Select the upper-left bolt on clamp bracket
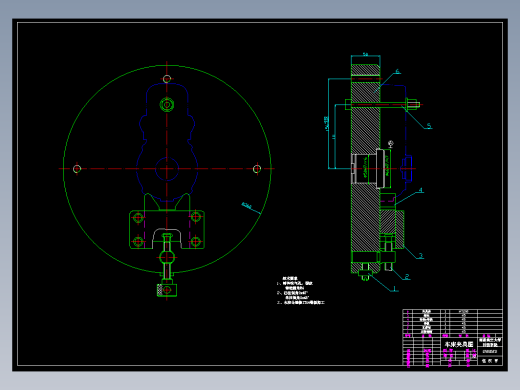Image resolution: width=520 pixels, height=390 pixels. (138, 218)
